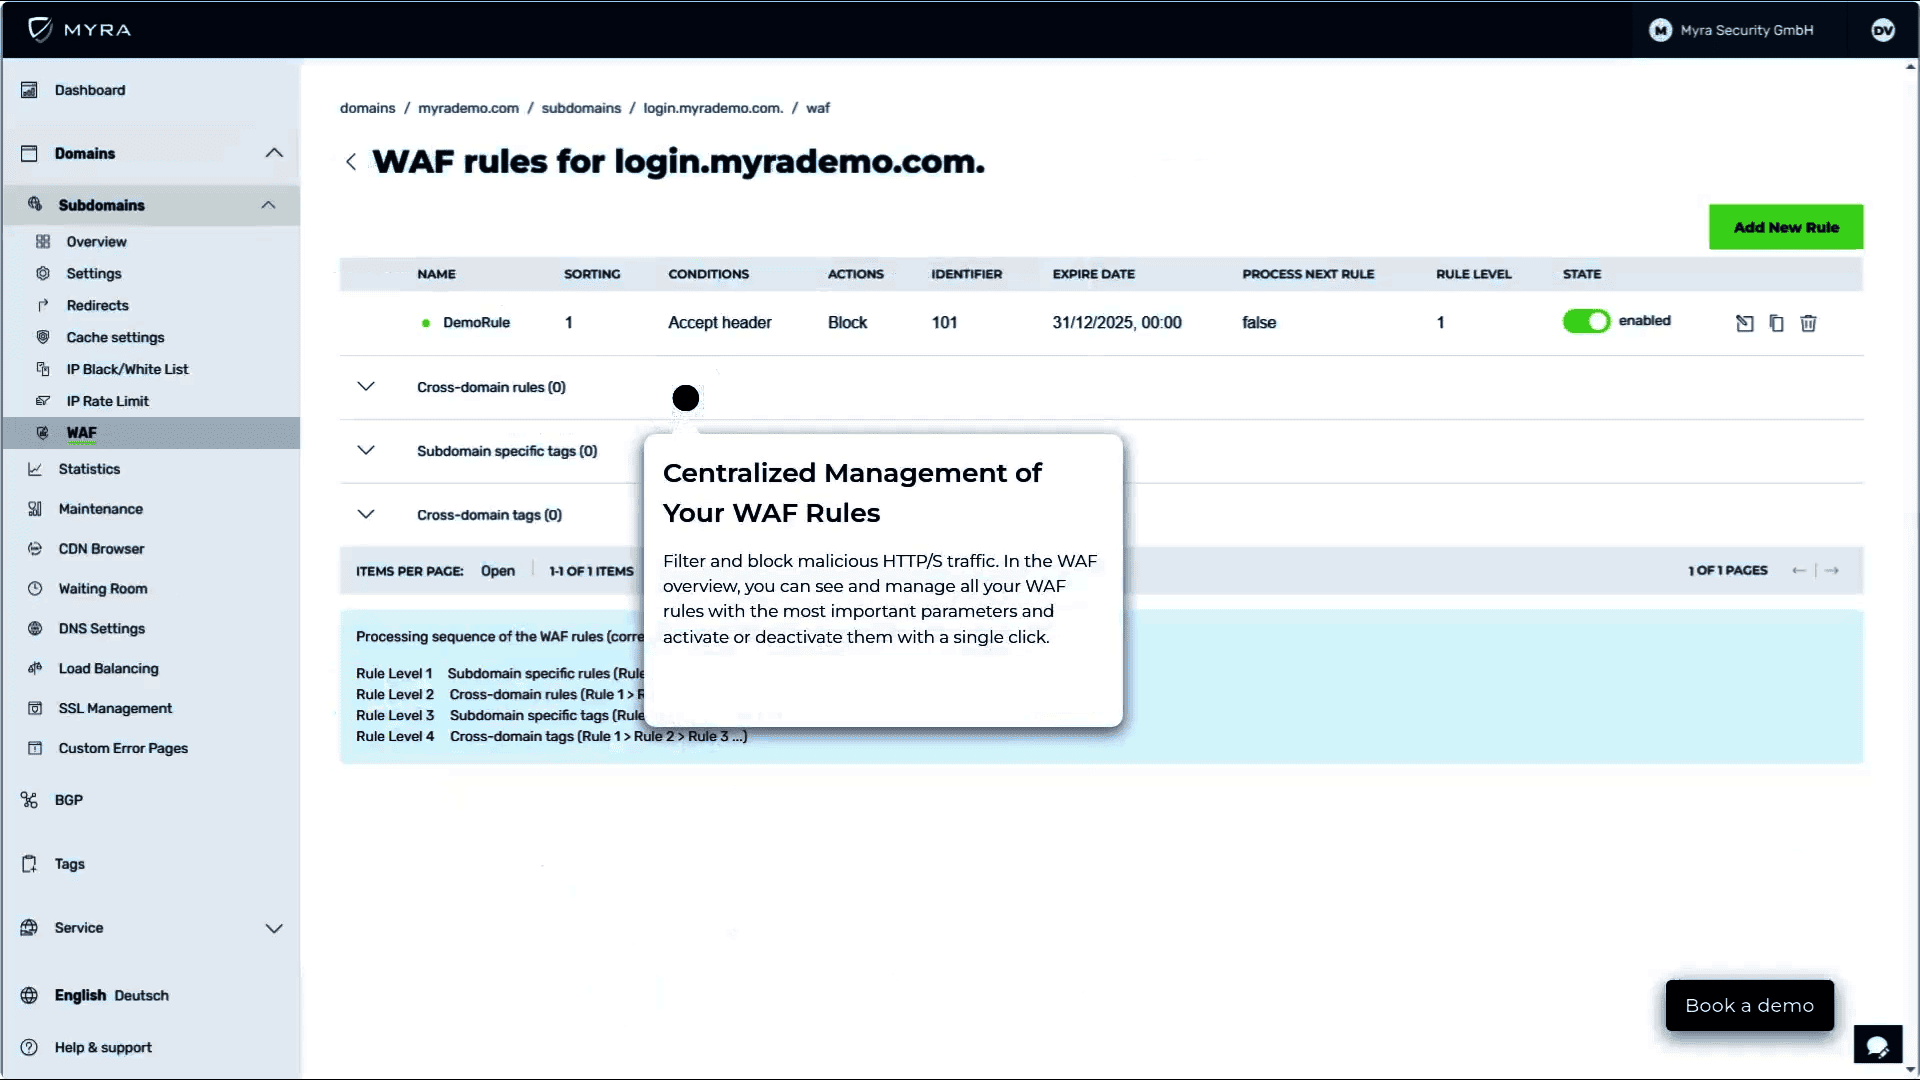Click the copy icon for DemoRule
The height and width of the screenshot is (1080, 1920).
point(1776,323)
